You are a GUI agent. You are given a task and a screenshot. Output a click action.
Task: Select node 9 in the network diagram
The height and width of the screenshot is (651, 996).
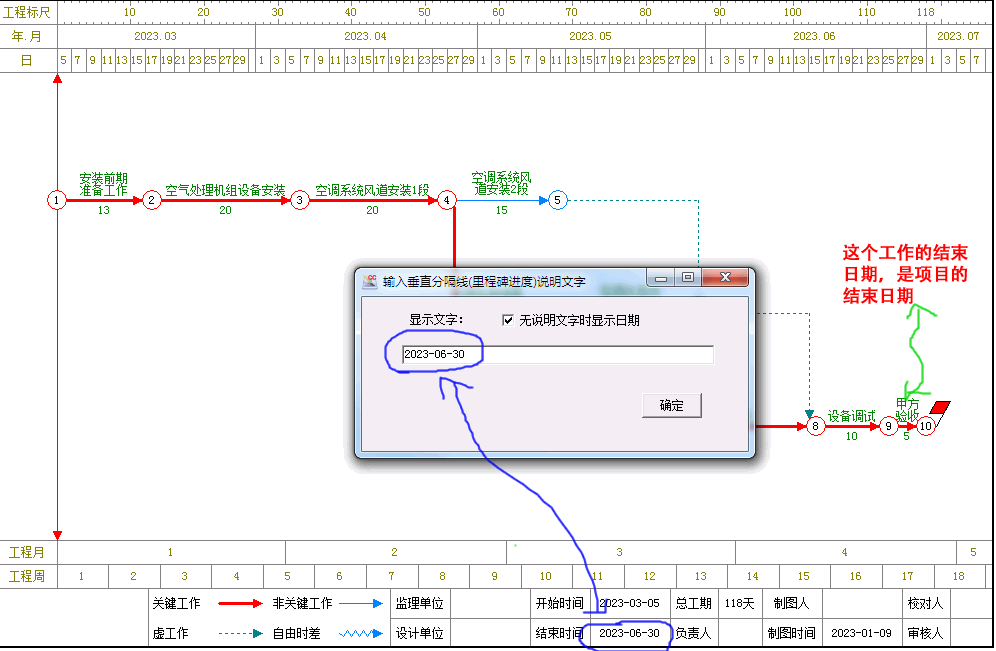(x=889, y=426)
